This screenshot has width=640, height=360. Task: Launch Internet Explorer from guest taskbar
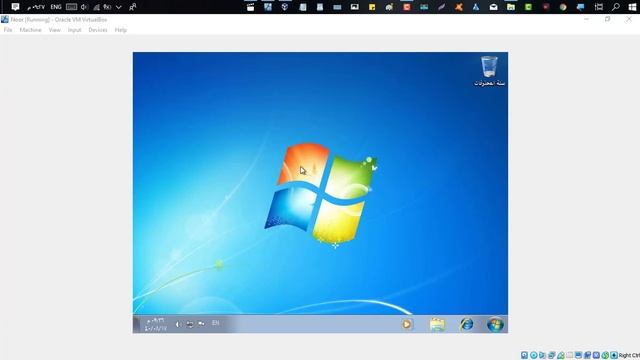pyautogui.click(x=466, y=324)
